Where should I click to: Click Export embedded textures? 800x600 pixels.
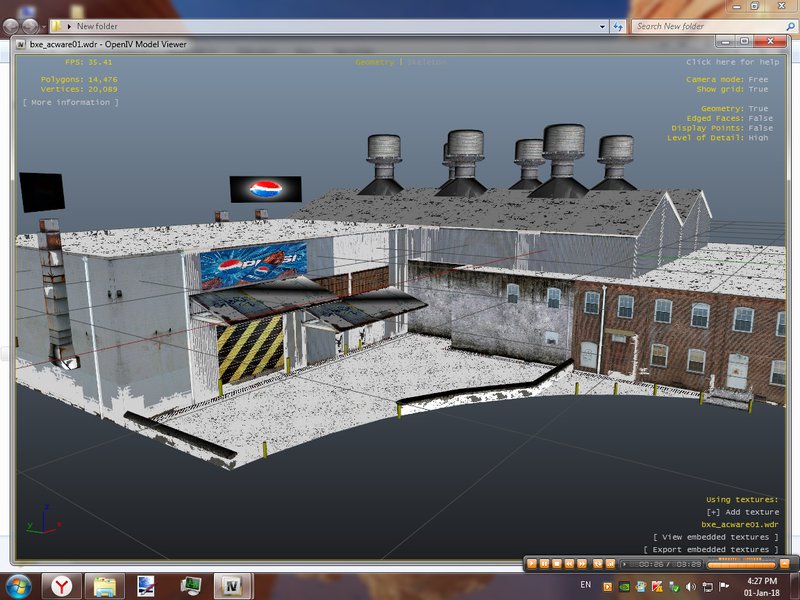click(x=711, y=549)
